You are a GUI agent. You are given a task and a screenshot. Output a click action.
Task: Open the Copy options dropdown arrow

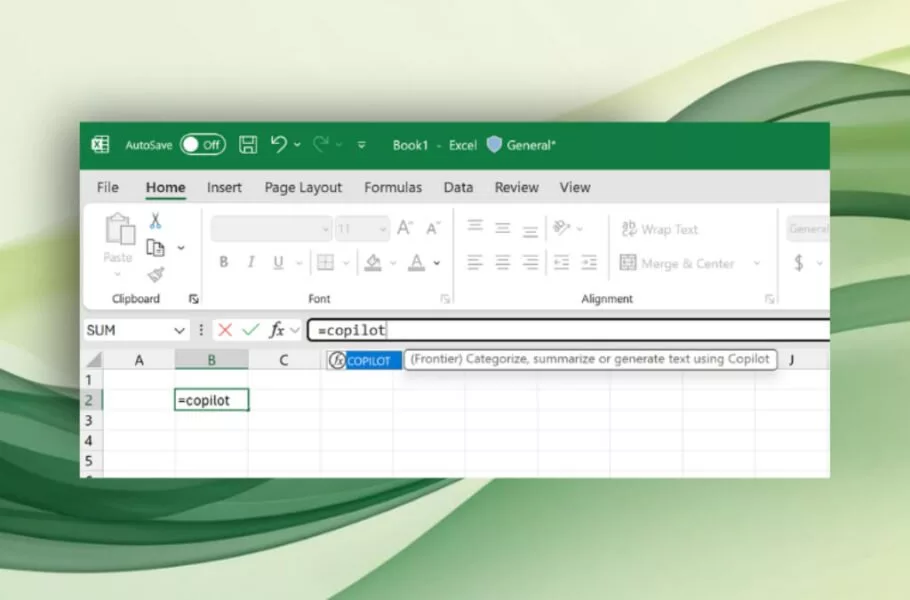coord(181,248)
